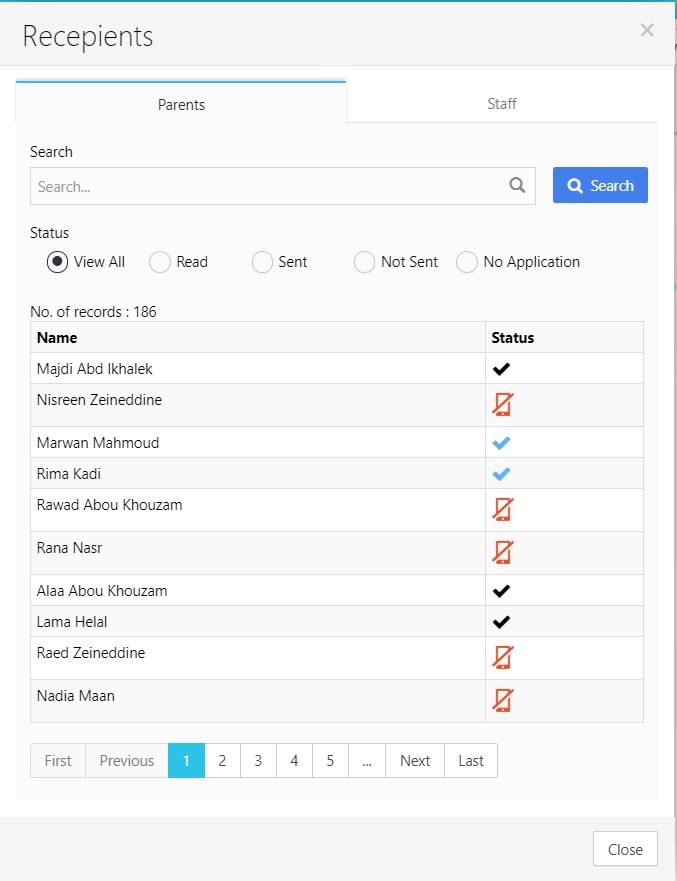Screen dimensions: 677x881
Task: Click the blue Search button
Action: click(x=600, y=185)
